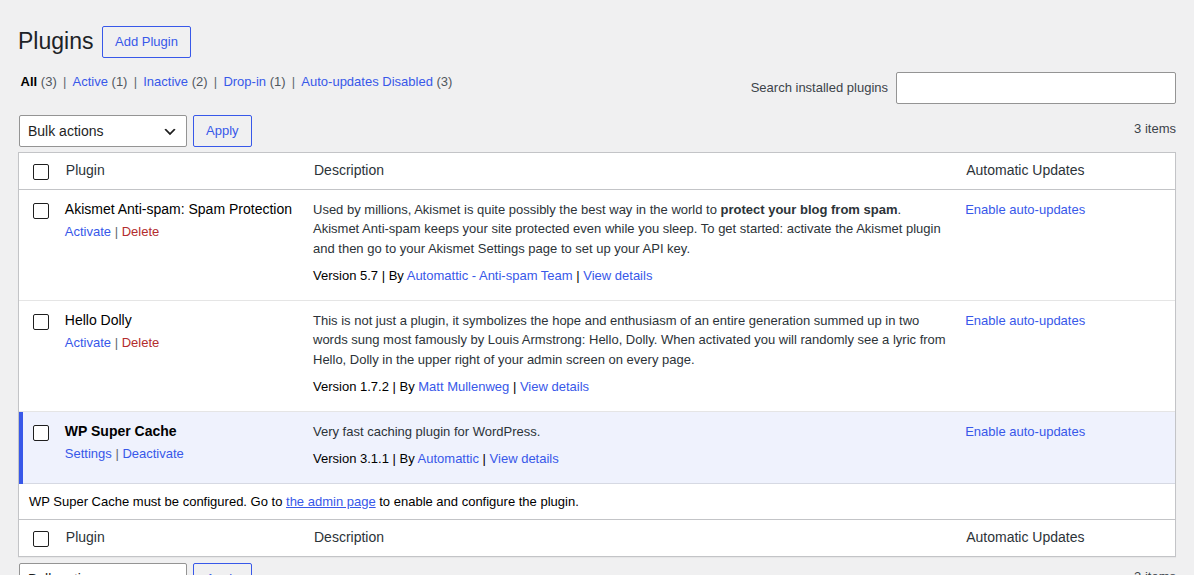
Task: Click the top Apply button
Action: click(x=222, y=131)
